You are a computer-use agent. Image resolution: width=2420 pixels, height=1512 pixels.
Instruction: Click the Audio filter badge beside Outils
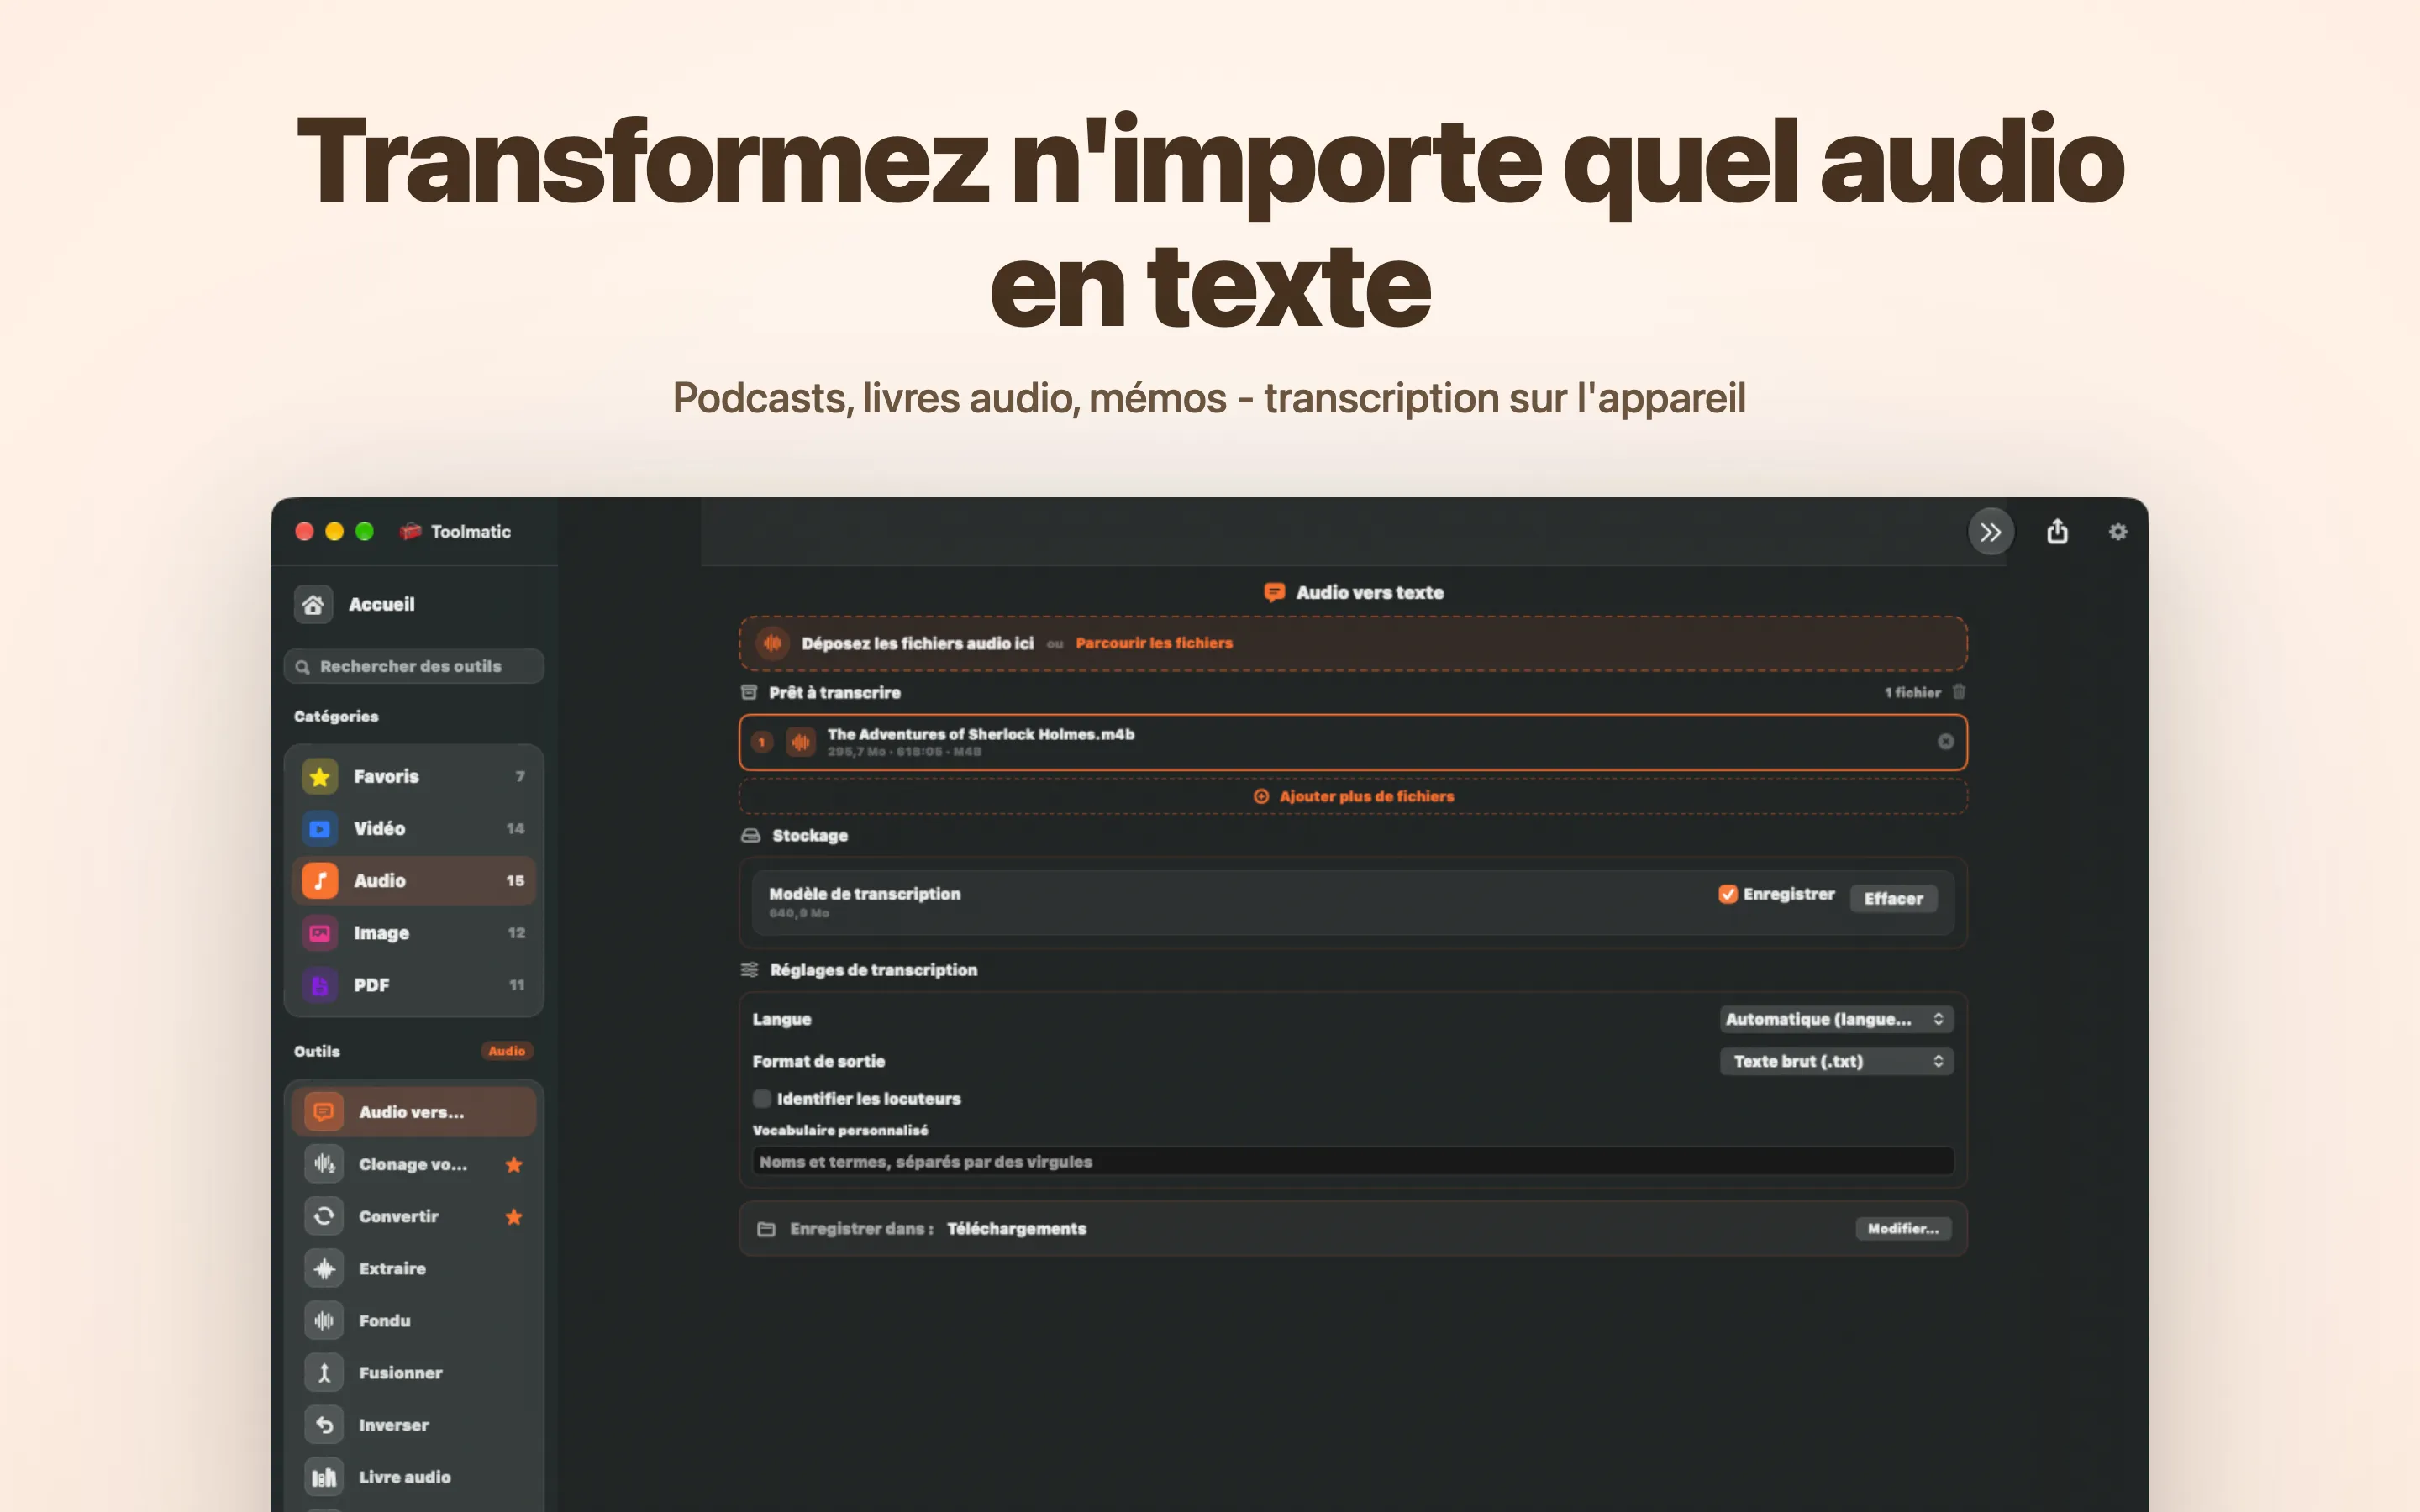[506, 1051]
